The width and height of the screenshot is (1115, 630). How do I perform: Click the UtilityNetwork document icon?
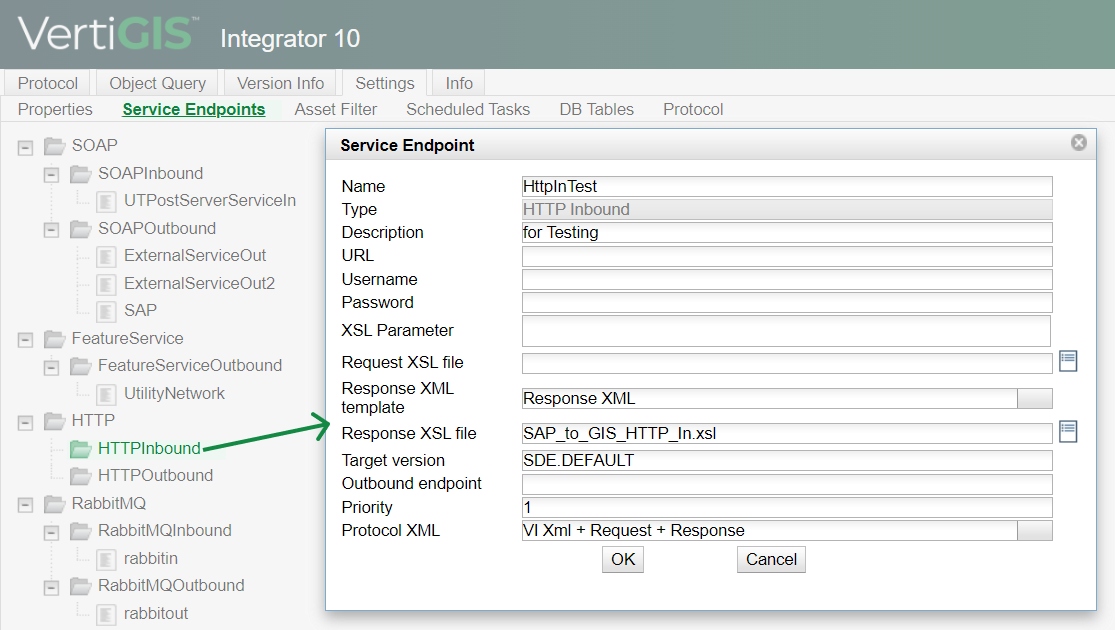[x=106, y=395]
